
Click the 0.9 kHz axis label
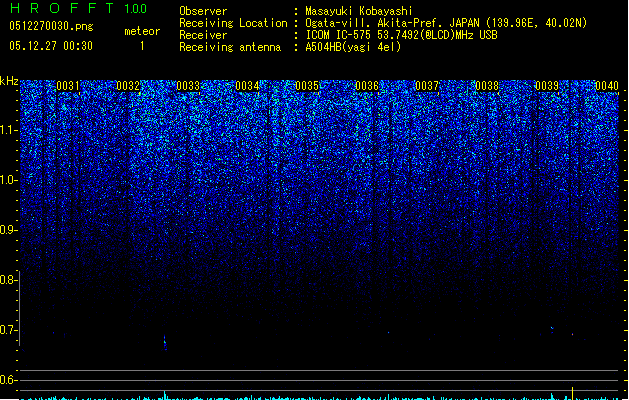coord(8,230)
